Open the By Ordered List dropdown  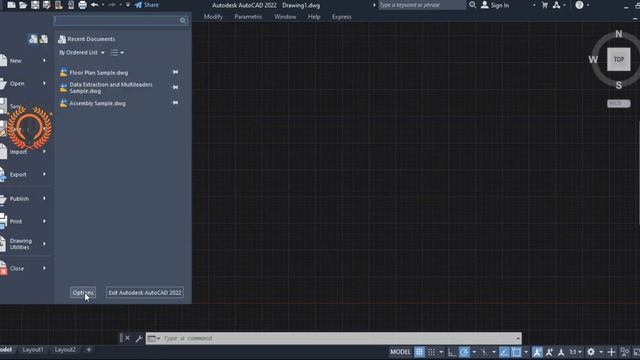click(x=82, y=53)
